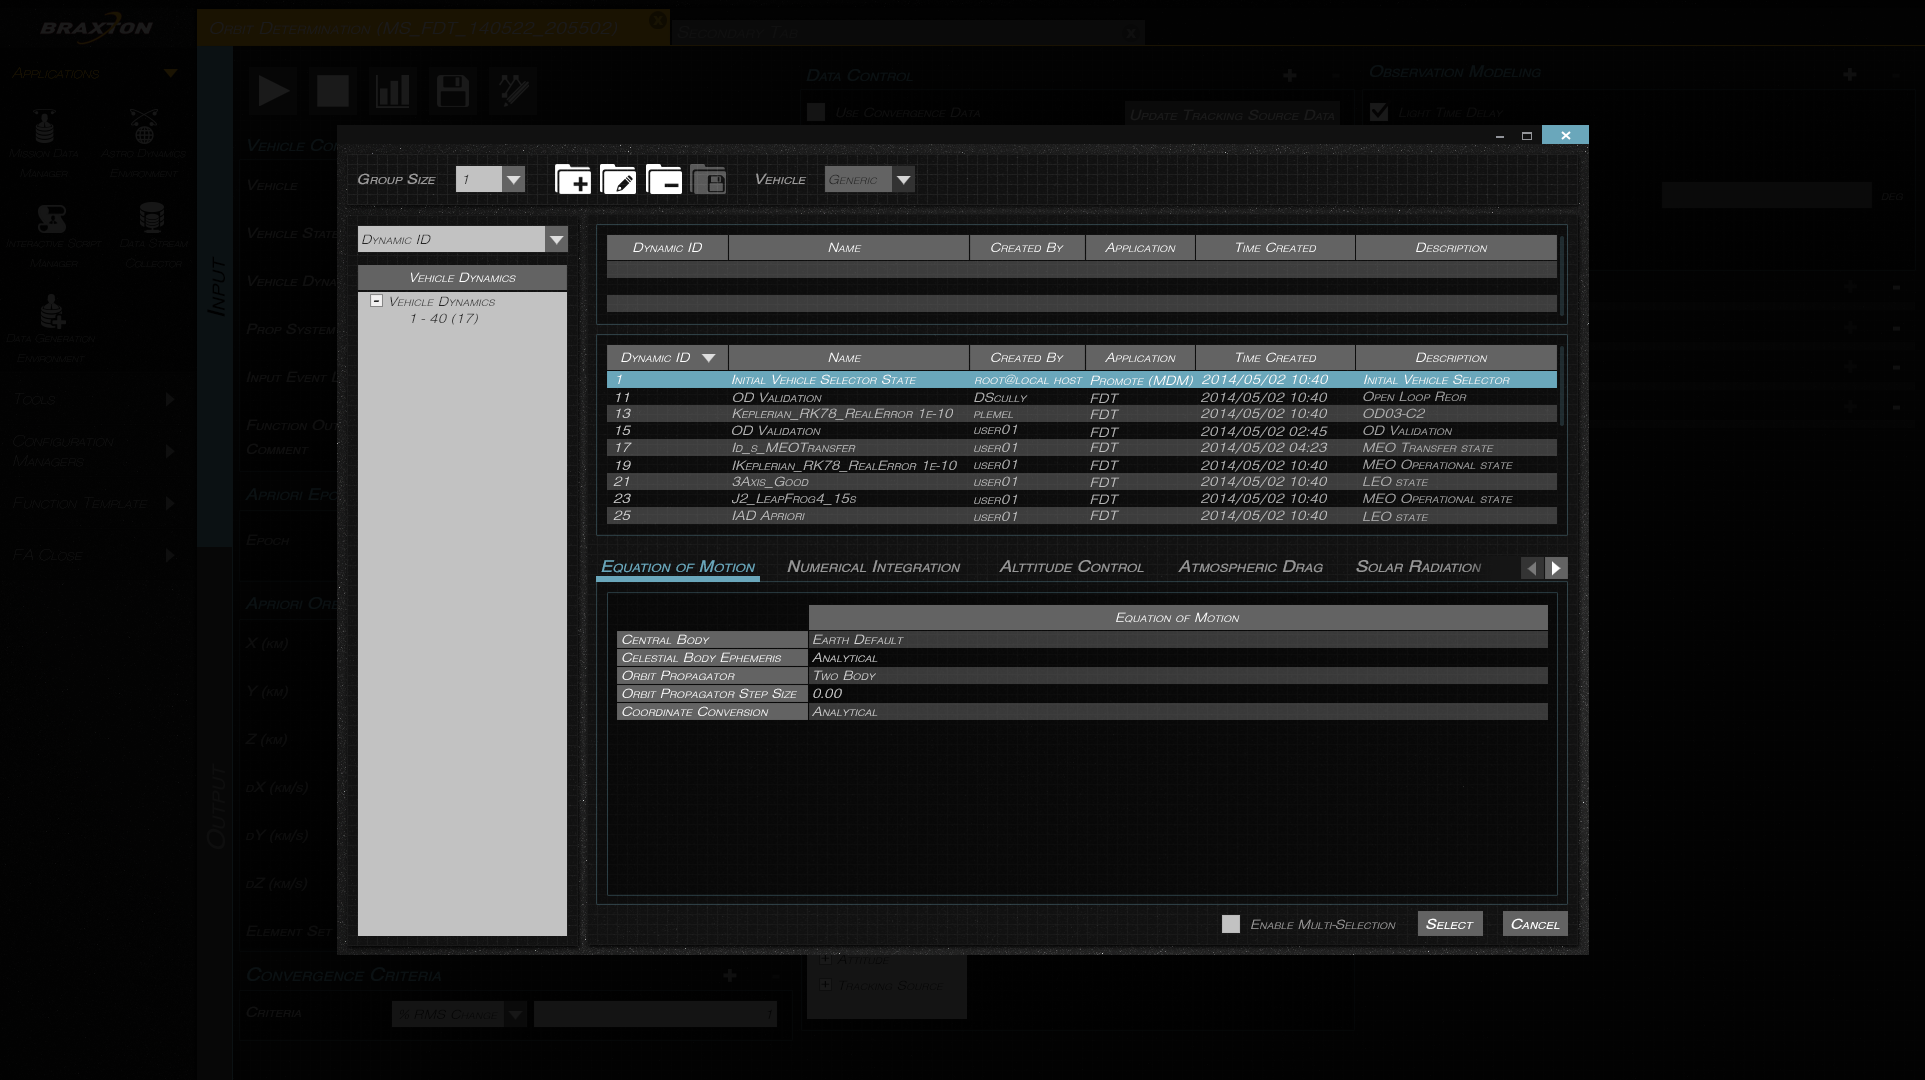Viewport: 1925px width, 1080px height.
Task: Uncheck the Light Time Delay option
Action: pyautogui.click(x=1380, y=112)
